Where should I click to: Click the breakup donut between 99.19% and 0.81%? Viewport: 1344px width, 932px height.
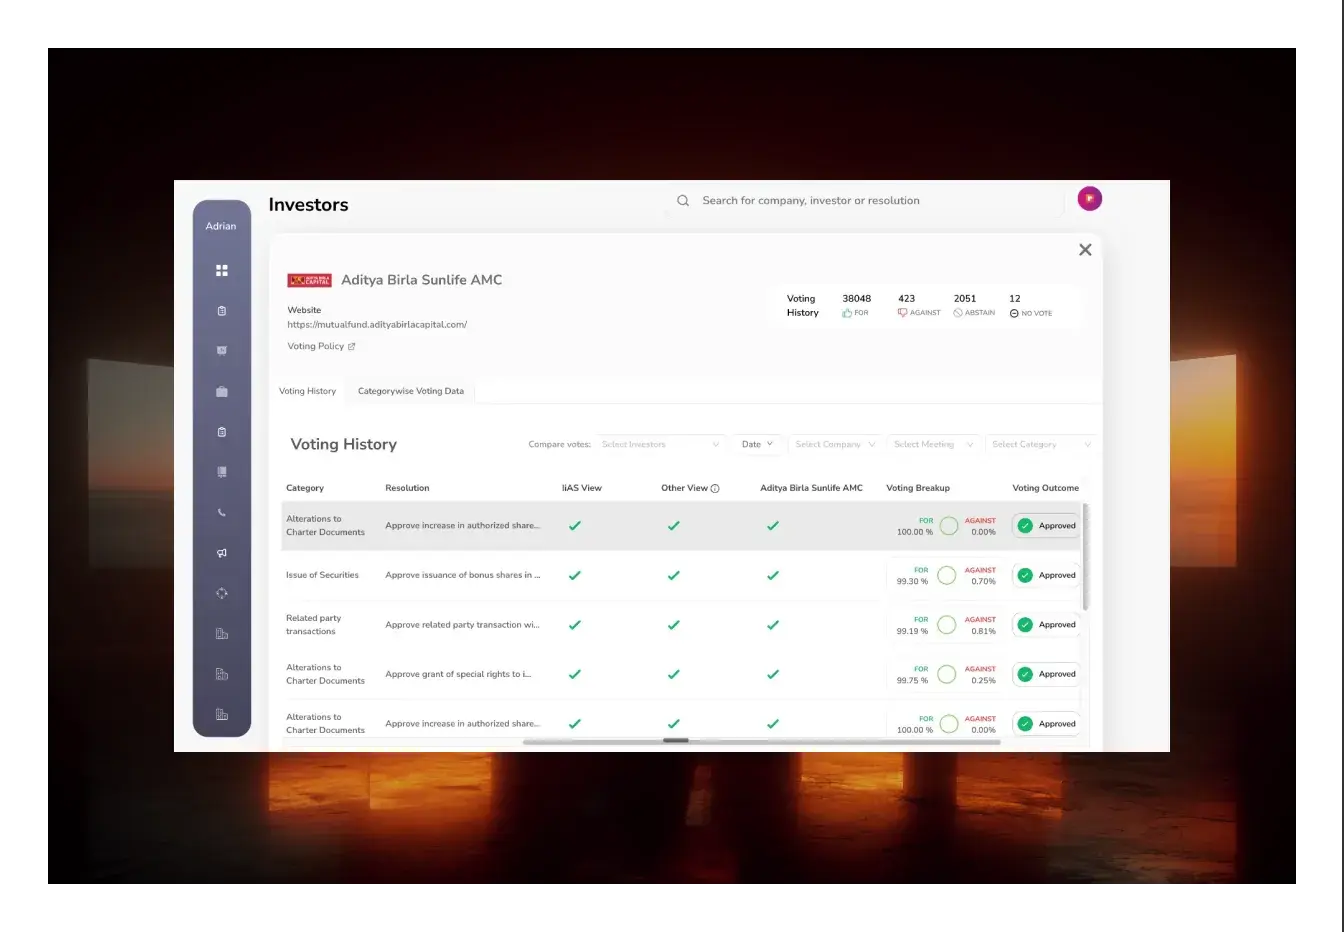[947, 625]
